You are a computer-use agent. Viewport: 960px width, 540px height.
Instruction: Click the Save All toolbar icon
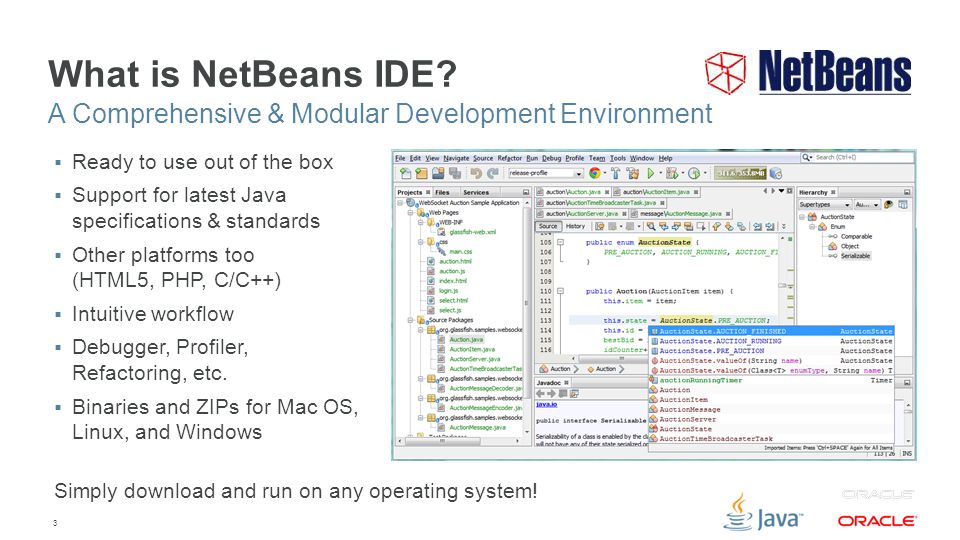coord(455,173)
